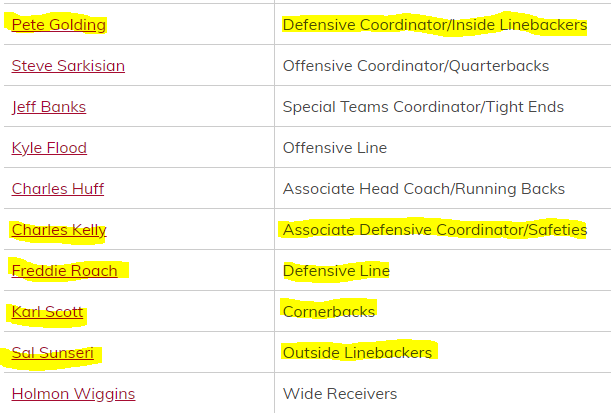This screenshot has width=611, height=415.
Task: Click the Associate Defensive Coordinator/Safeties cell
Action: [x=434, y=230]
